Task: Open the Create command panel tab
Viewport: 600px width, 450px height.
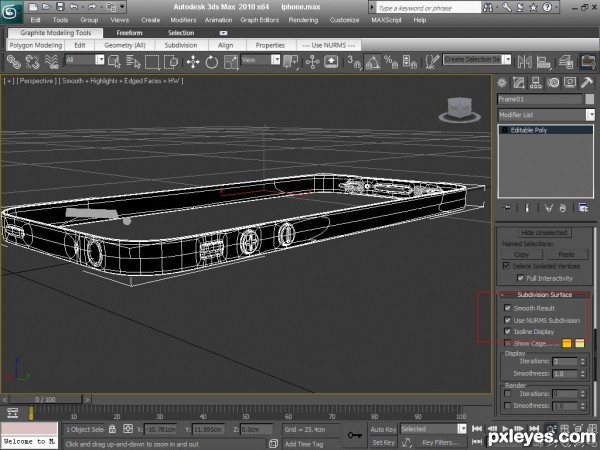Action: (x=502, y=83)
